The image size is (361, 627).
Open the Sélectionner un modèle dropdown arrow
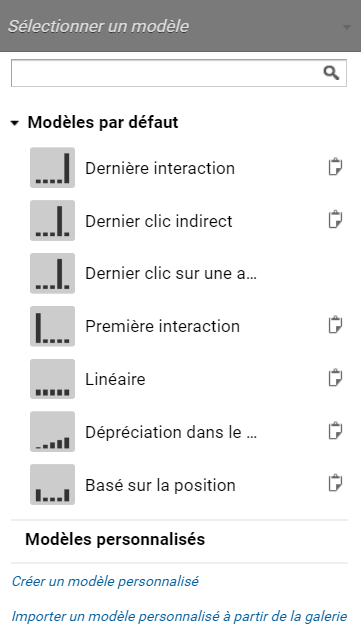[347, 27]
